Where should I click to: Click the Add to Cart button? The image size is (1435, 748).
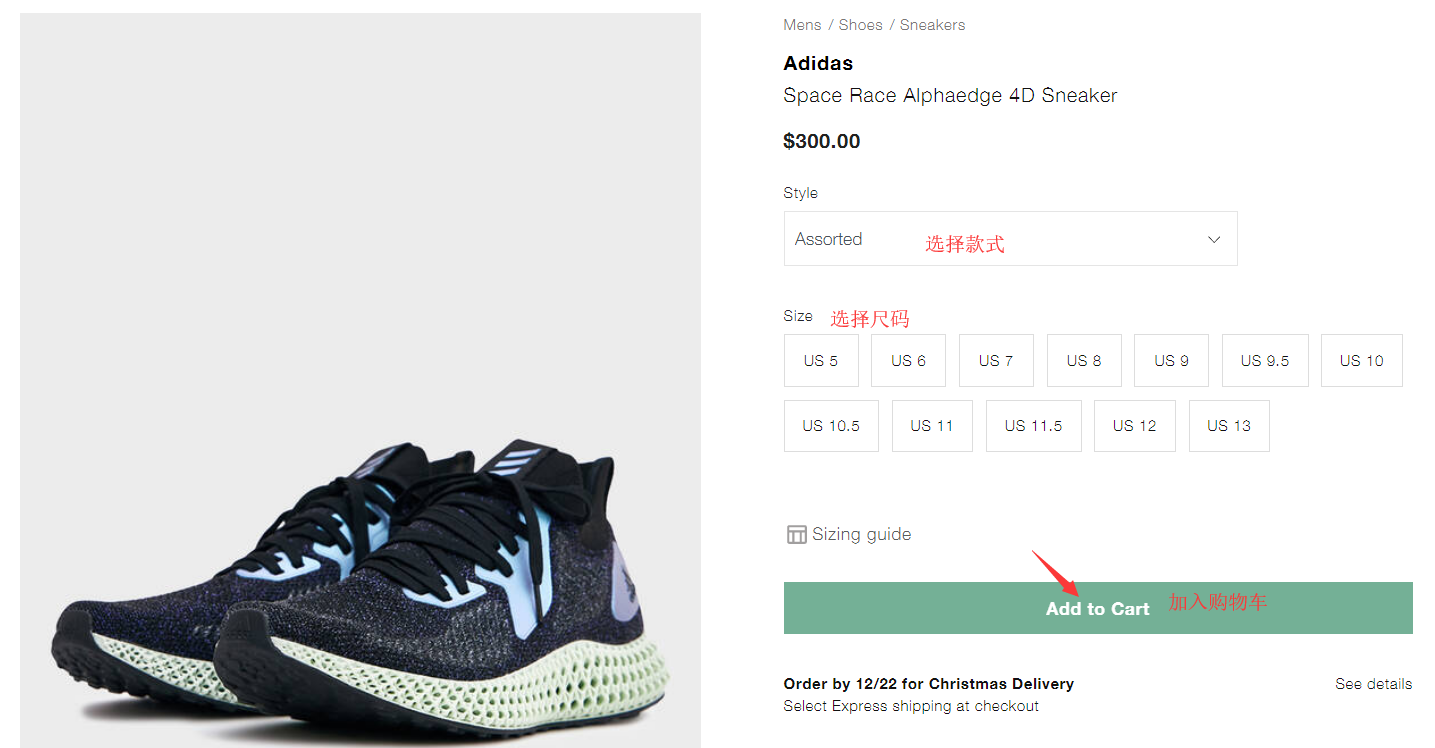coord(1097,608)
